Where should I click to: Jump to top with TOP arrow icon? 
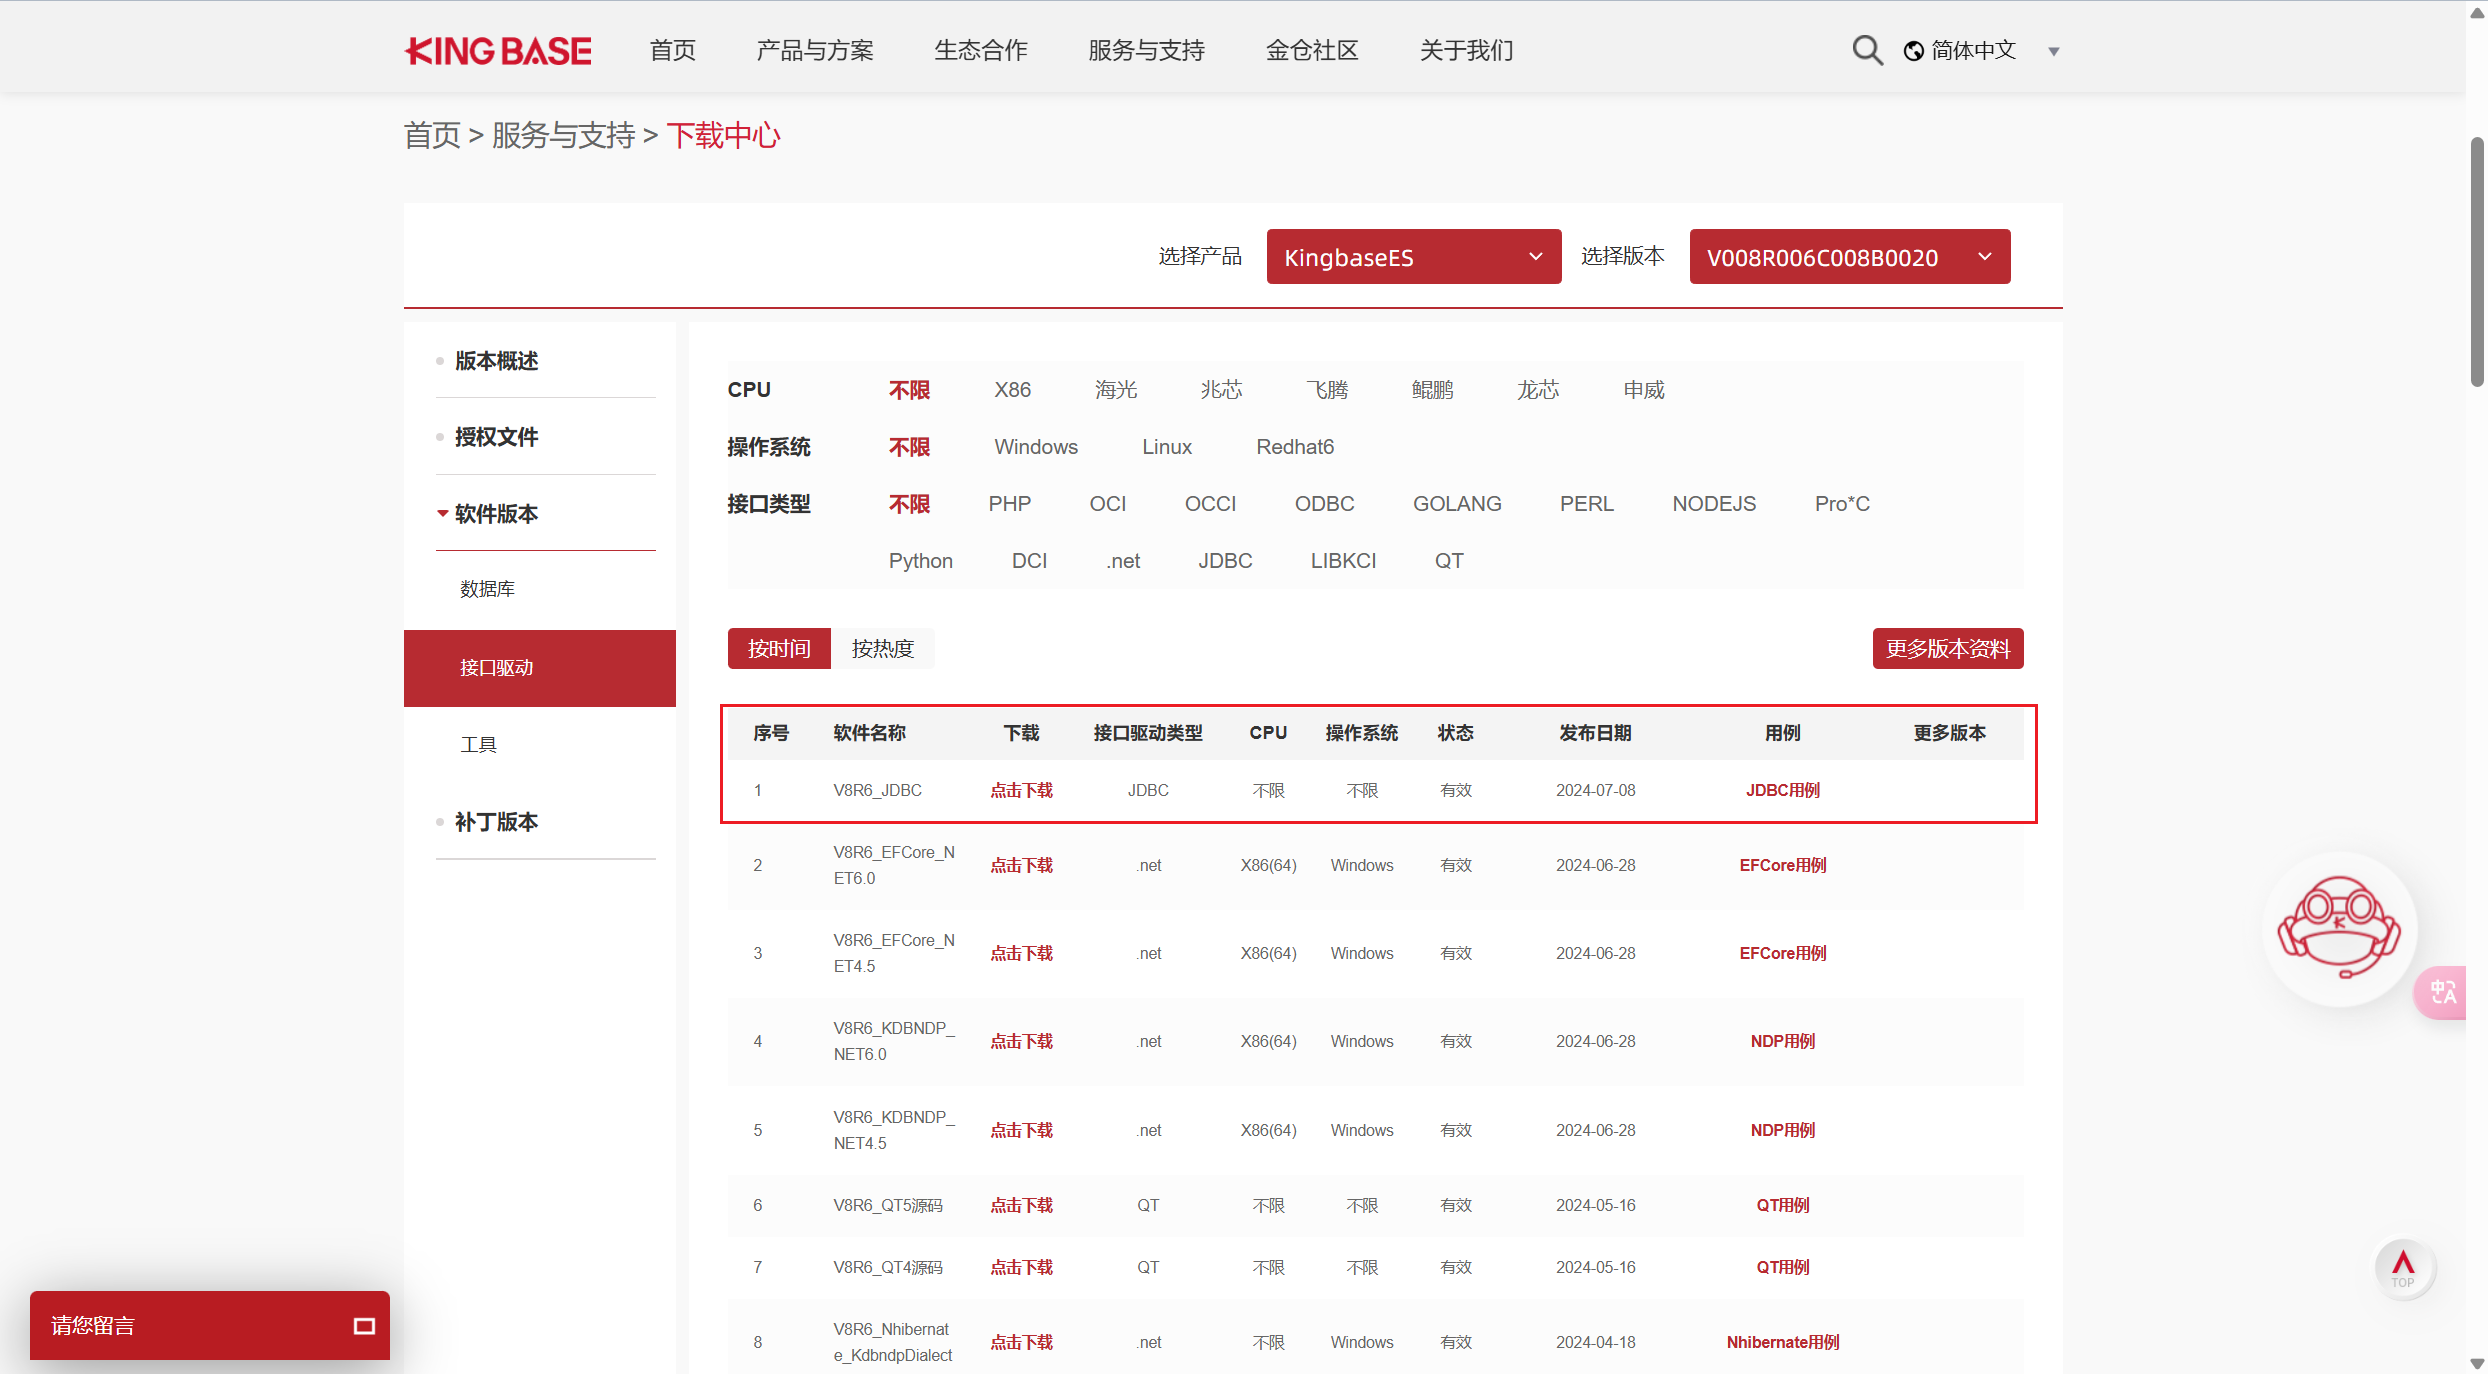2403,1269
